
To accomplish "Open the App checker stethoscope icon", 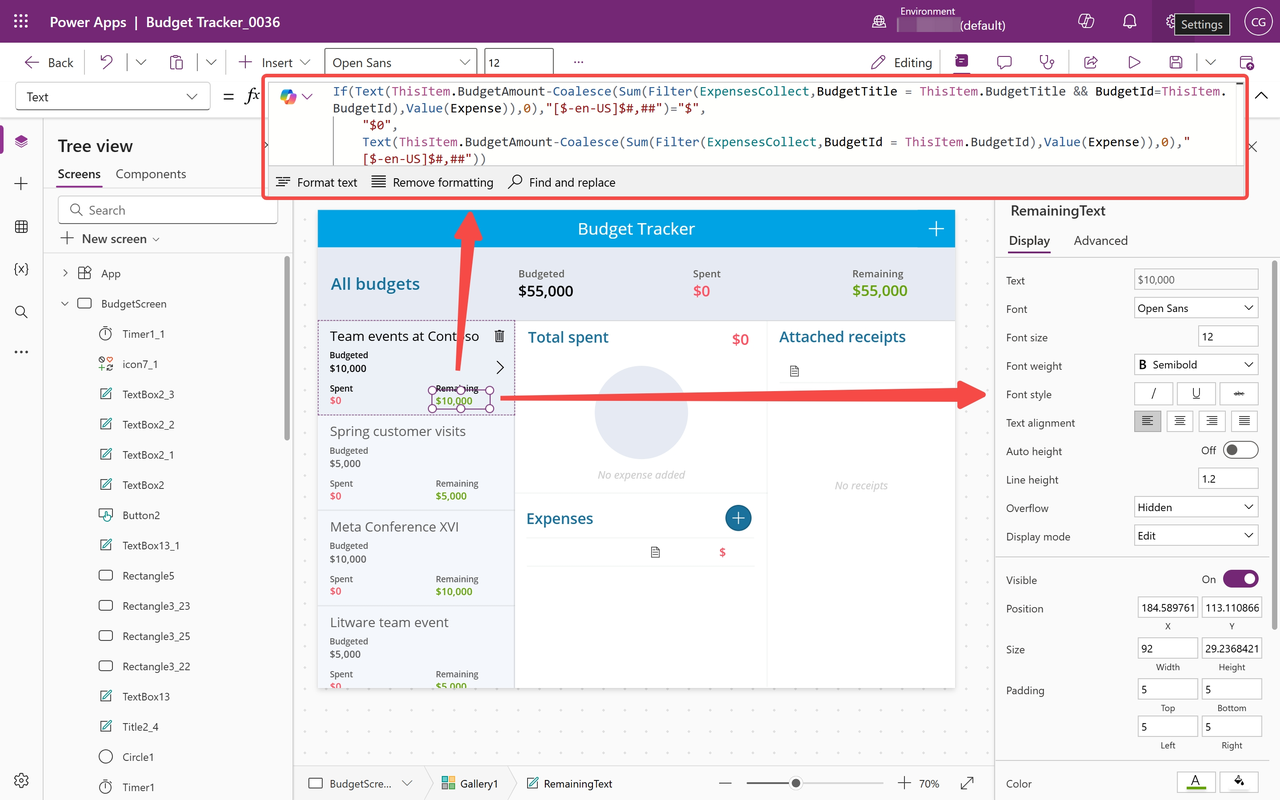I will pyautogui.click(x=1047, y=62).
